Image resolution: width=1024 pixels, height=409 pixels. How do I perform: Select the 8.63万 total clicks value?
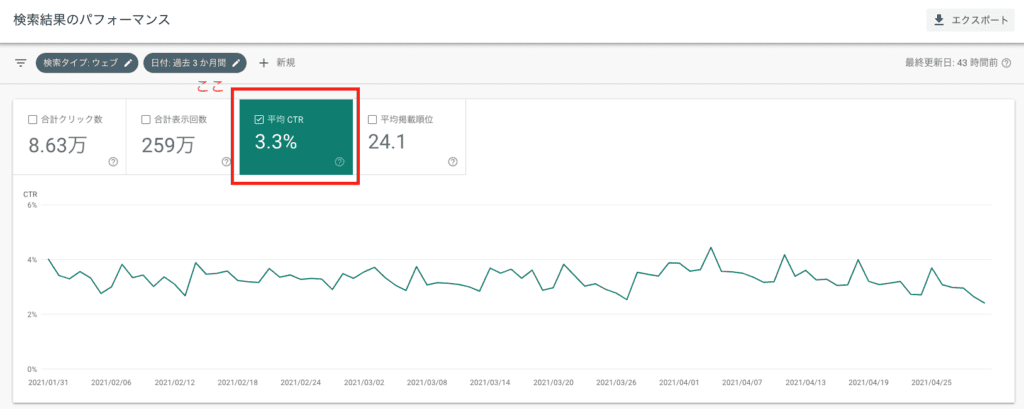pos(57,145)
